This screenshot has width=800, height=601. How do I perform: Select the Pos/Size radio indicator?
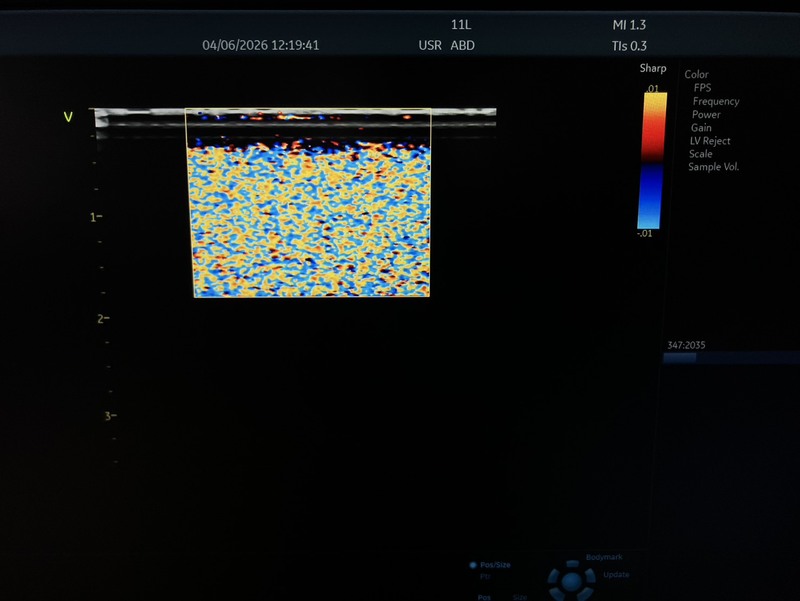473,565
